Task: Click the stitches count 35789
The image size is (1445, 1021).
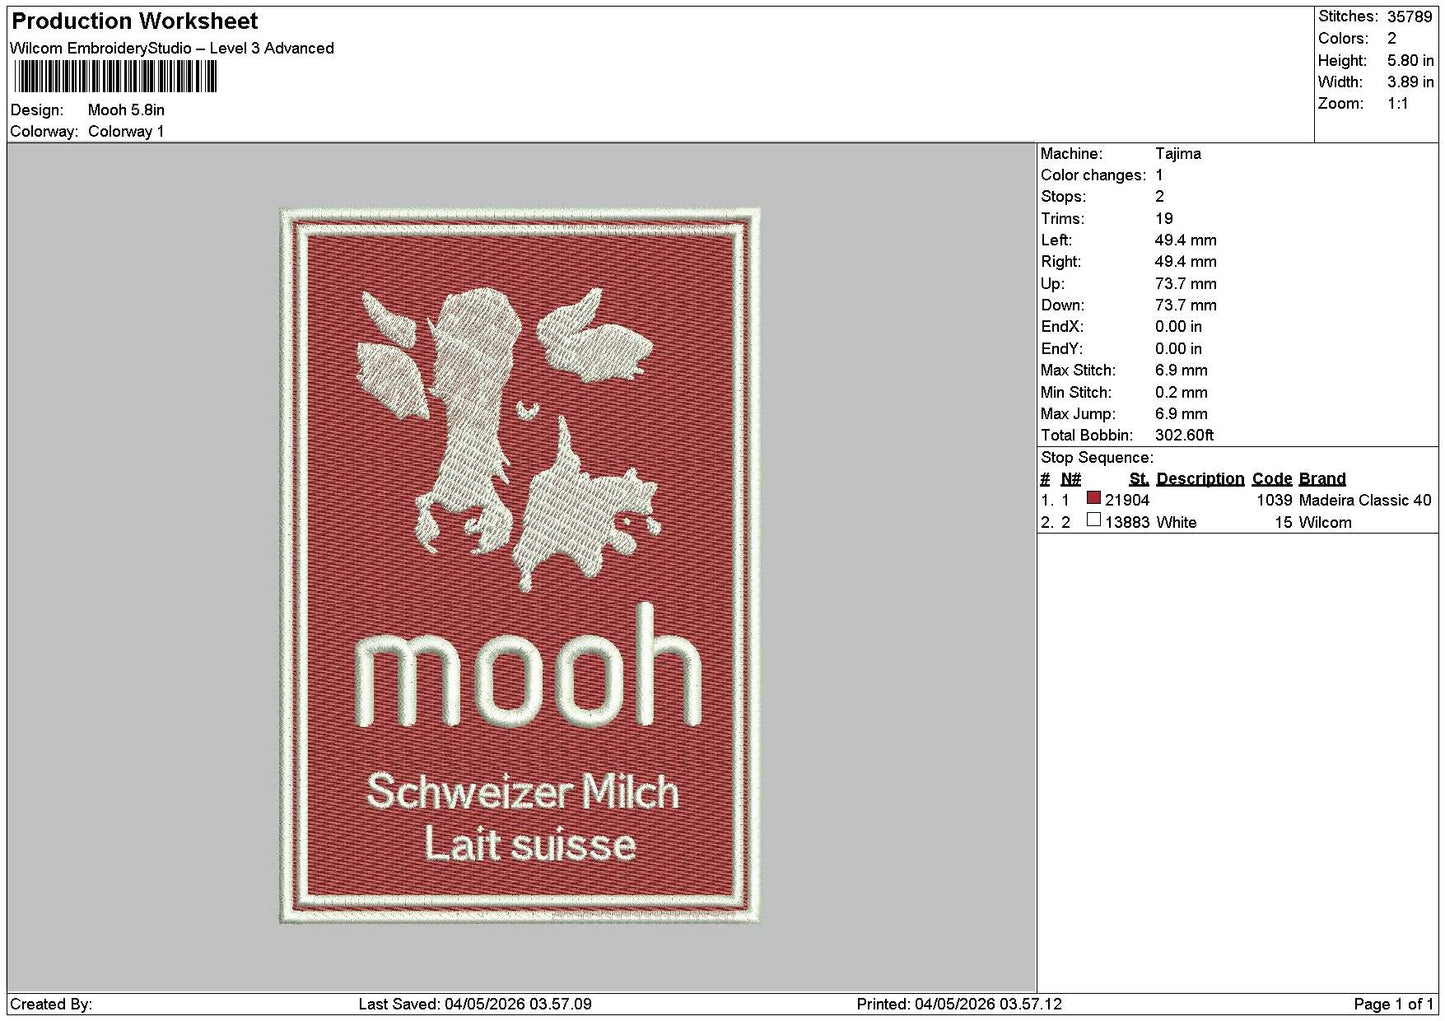Action: tap(1409, 17)
